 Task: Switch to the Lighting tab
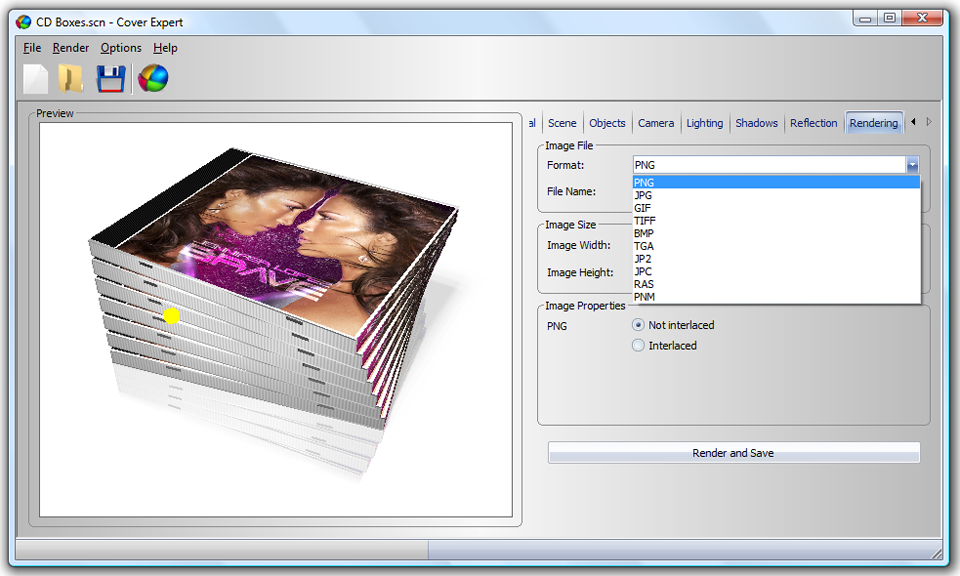click(x=704, y=123)
